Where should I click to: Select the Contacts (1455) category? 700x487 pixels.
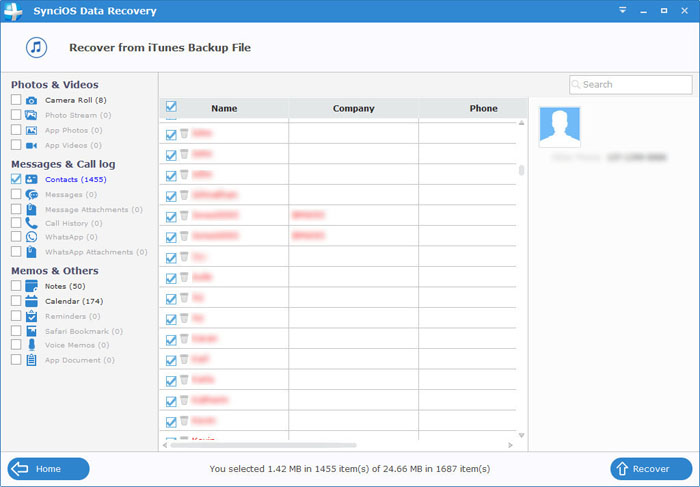point(75,179)
